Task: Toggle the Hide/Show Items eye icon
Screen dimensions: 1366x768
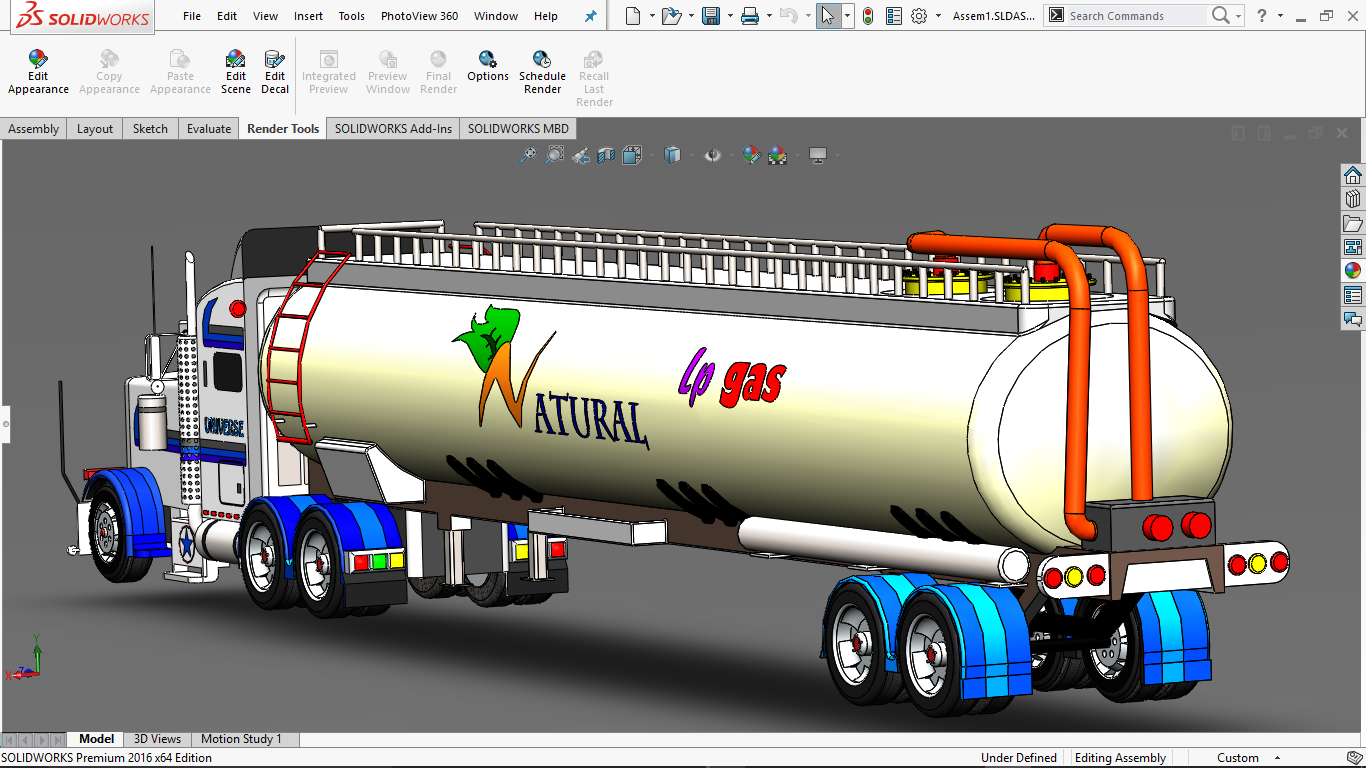Action: point(712,155)
